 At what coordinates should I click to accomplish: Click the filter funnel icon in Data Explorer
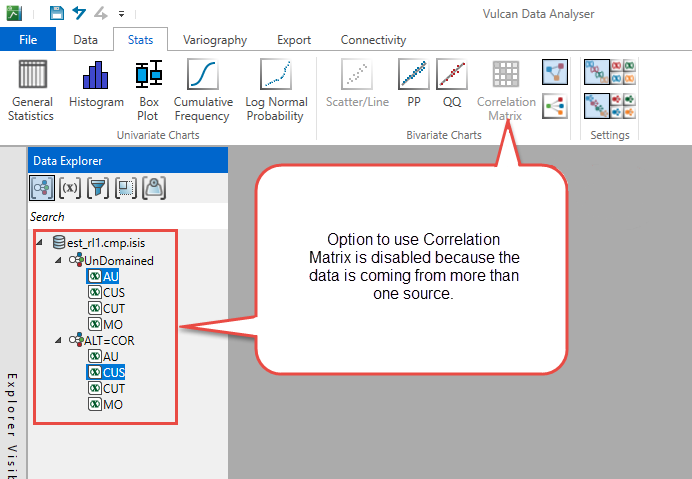pos(98,187)
